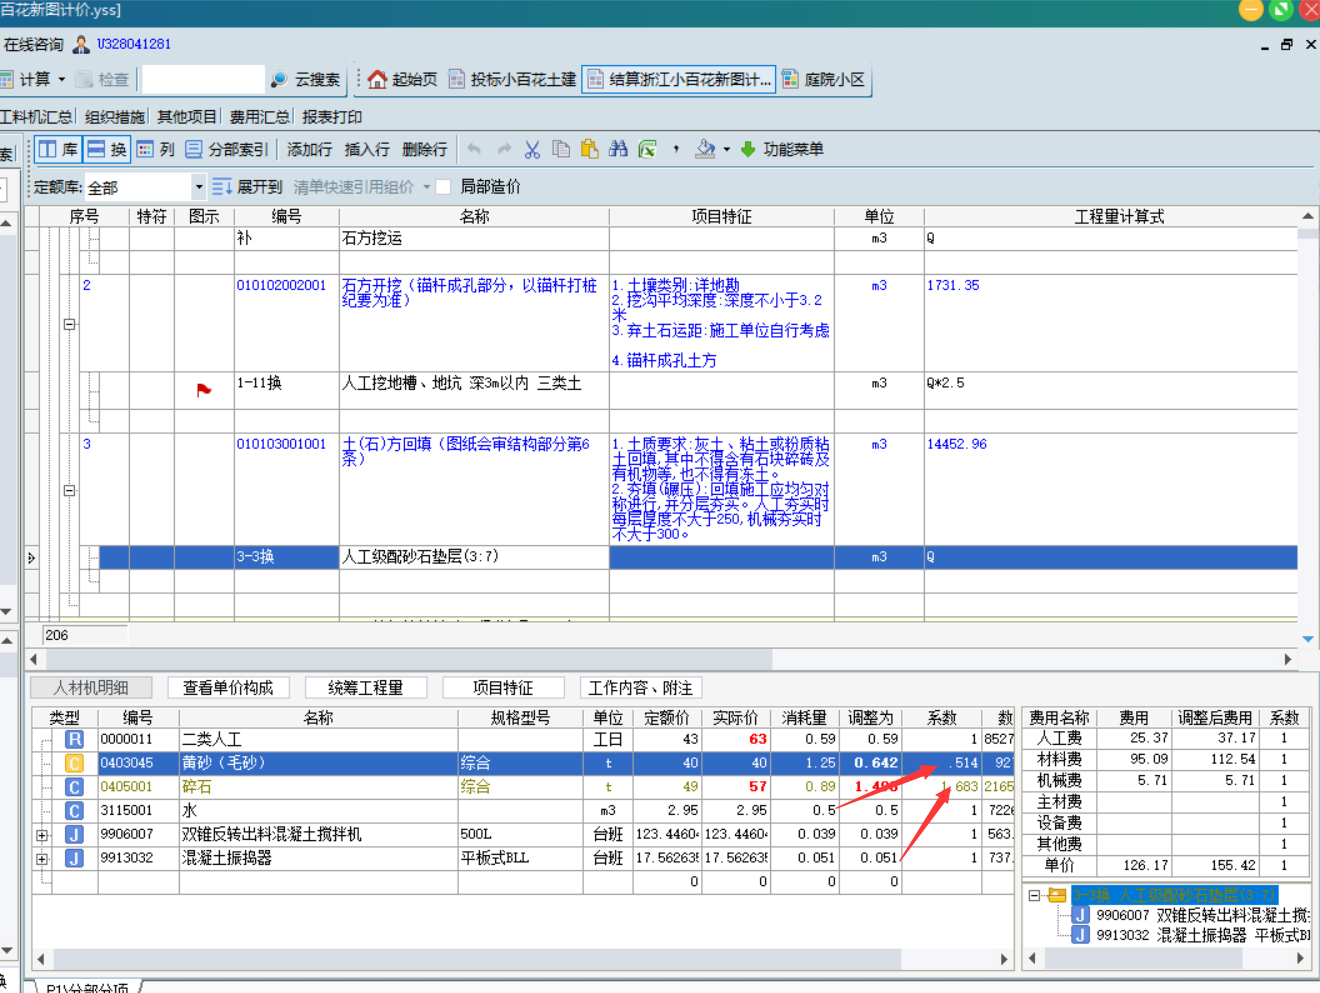This screenshot has width=1320, height=993.
Task: Switch to 投标小百花土建 document tab
Action: 512,79
